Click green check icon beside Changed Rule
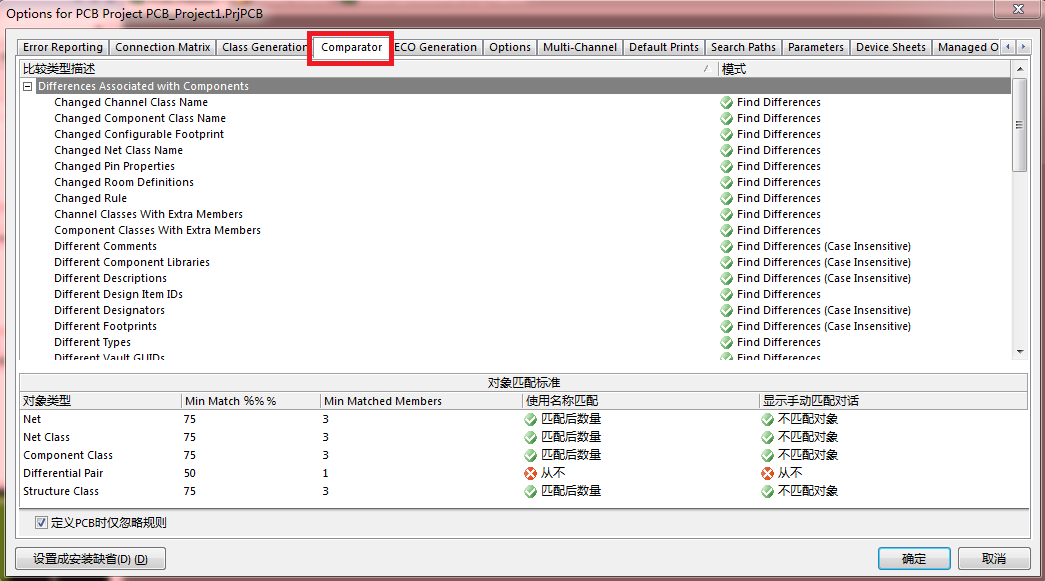The image size is (1045, 581). [x=726, y=198]
